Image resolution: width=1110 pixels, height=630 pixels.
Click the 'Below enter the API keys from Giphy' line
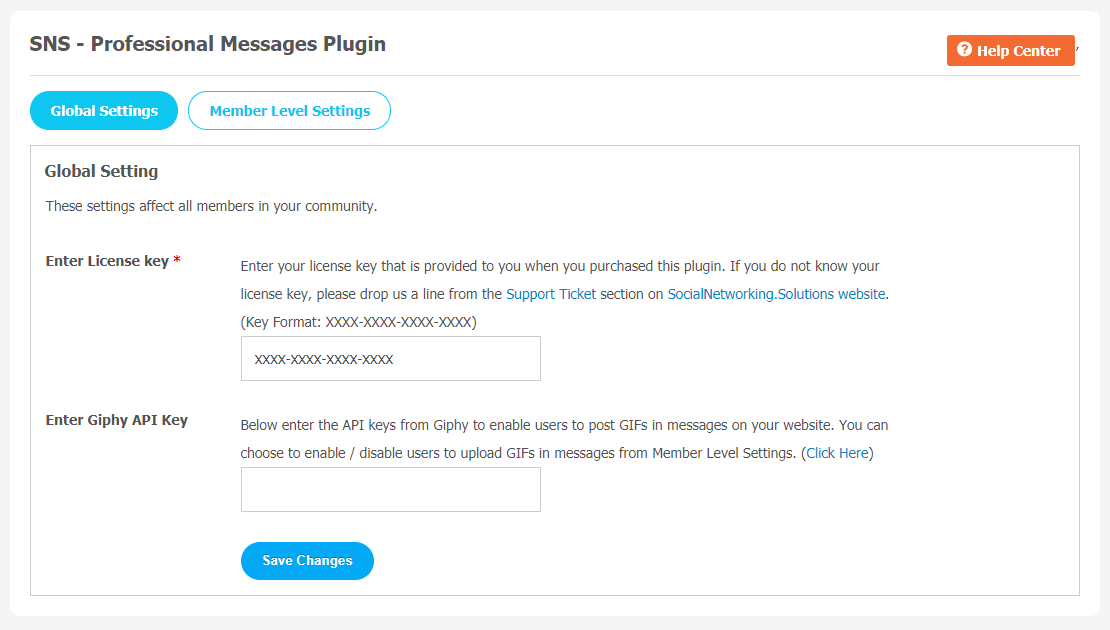click(x=564, y=425)
